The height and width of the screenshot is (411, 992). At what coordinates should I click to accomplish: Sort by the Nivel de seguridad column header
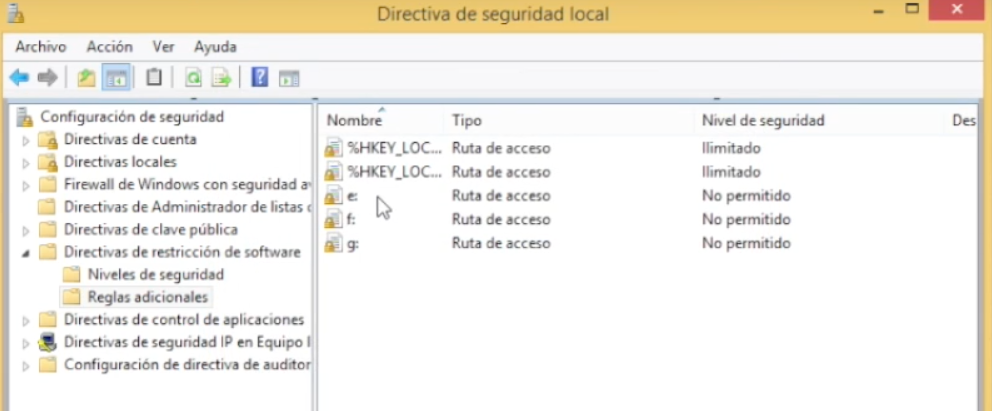(762, 120)
